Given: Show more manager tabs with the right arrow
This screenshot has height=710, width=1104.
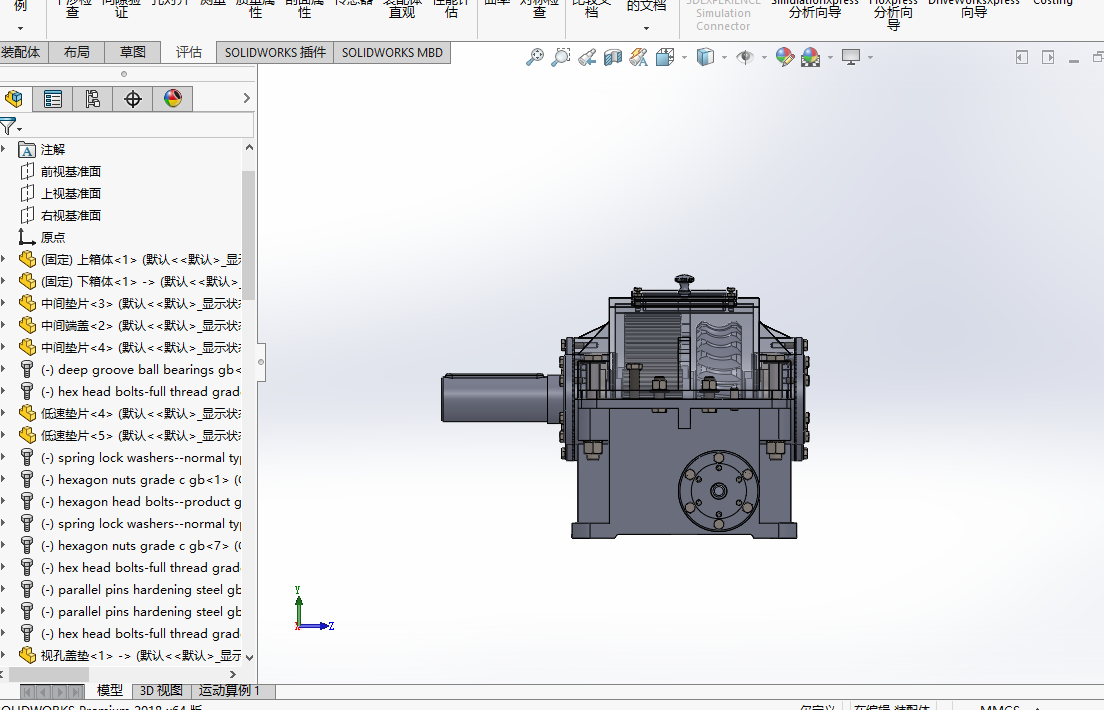Looking at the screenshot, I should [x=246, y=99].
